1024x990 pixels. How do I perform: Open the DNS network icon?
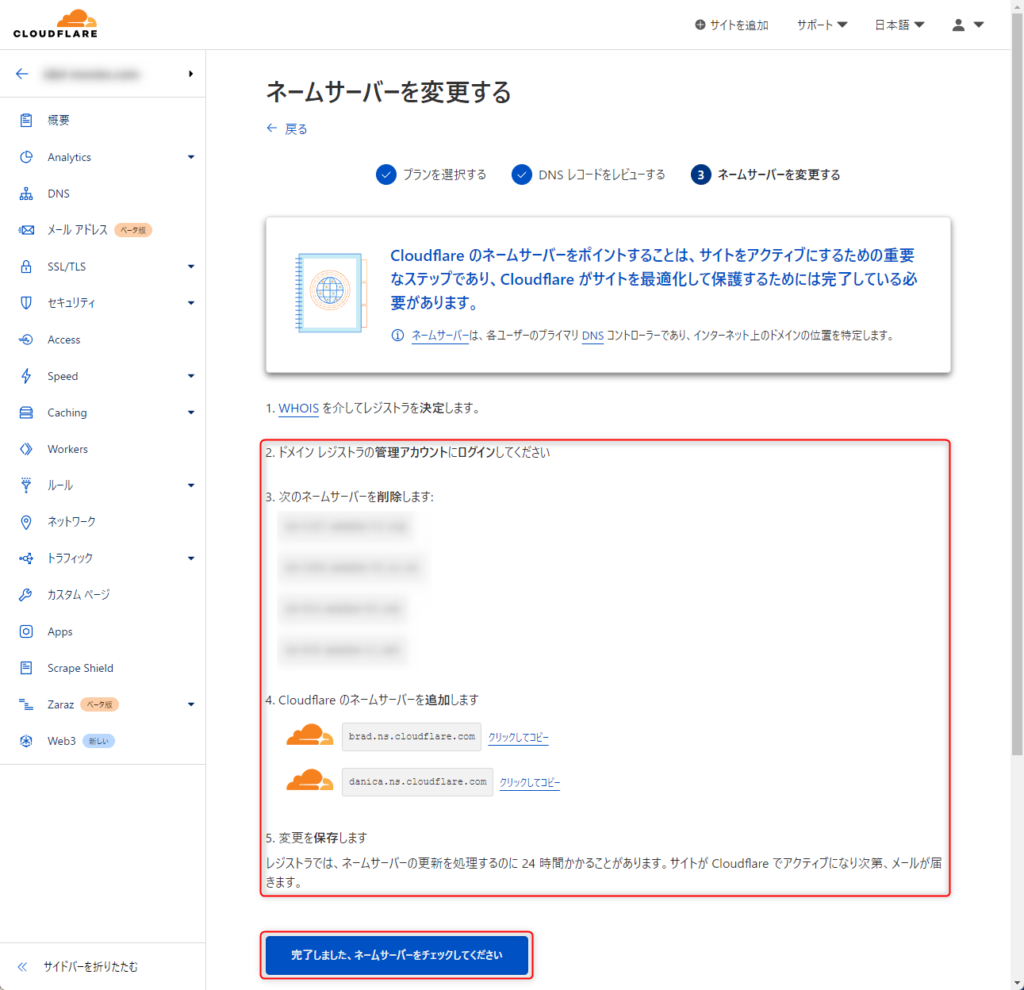(x=26, y=193)
